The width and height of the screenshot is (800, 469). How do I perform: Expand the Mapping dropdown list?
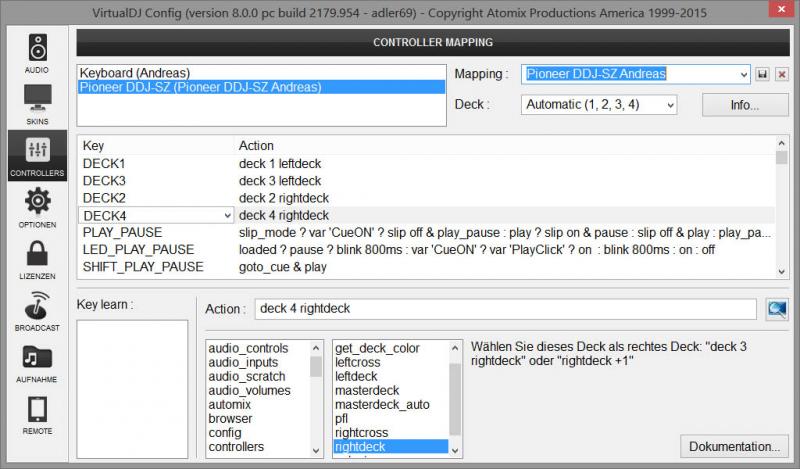(742, 74)
